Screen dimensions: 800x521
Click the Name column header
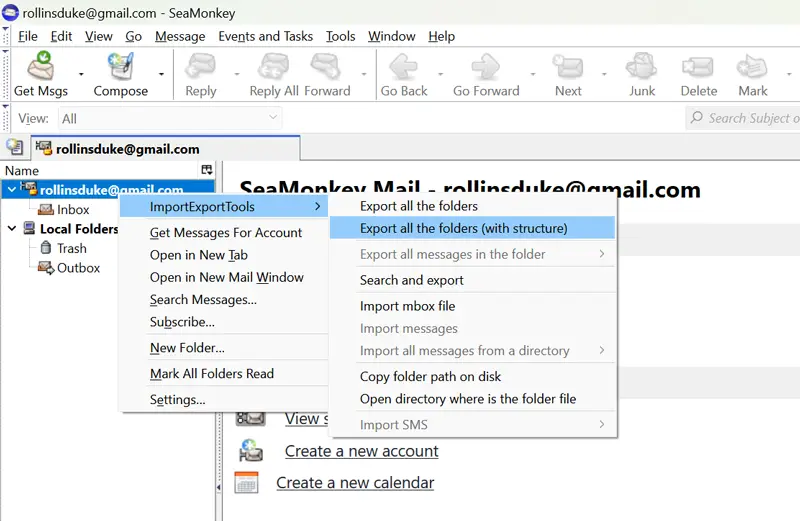click(101, 170)
